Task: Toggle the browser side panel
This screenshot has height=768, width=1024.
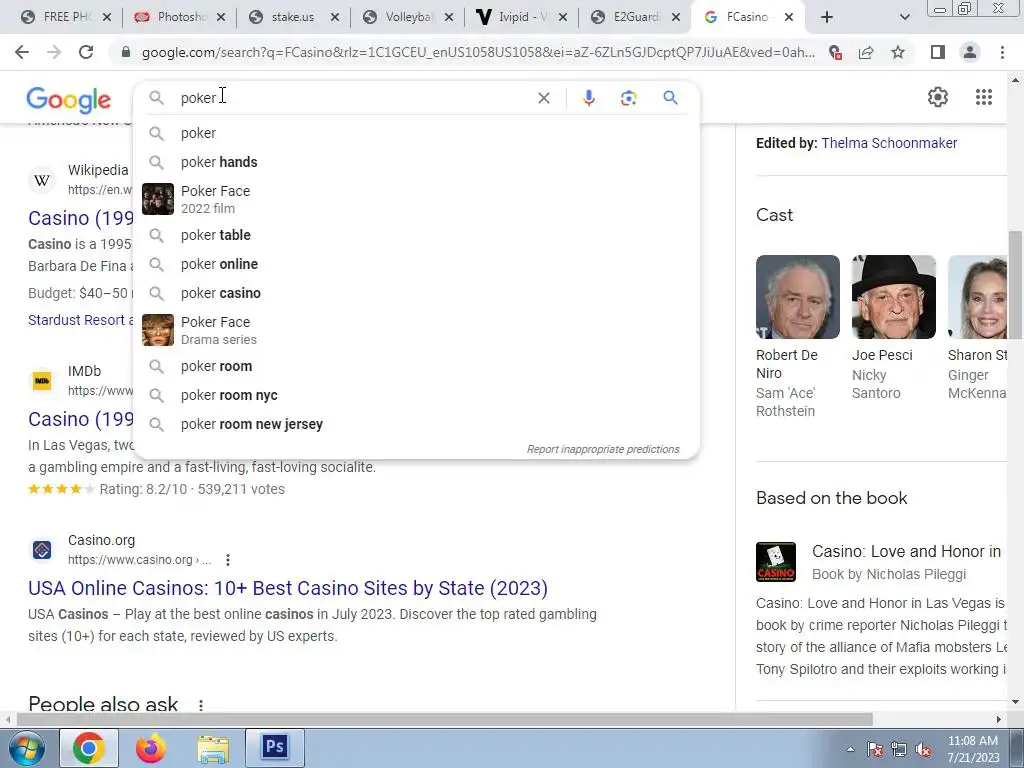Action: click(938, 52)
